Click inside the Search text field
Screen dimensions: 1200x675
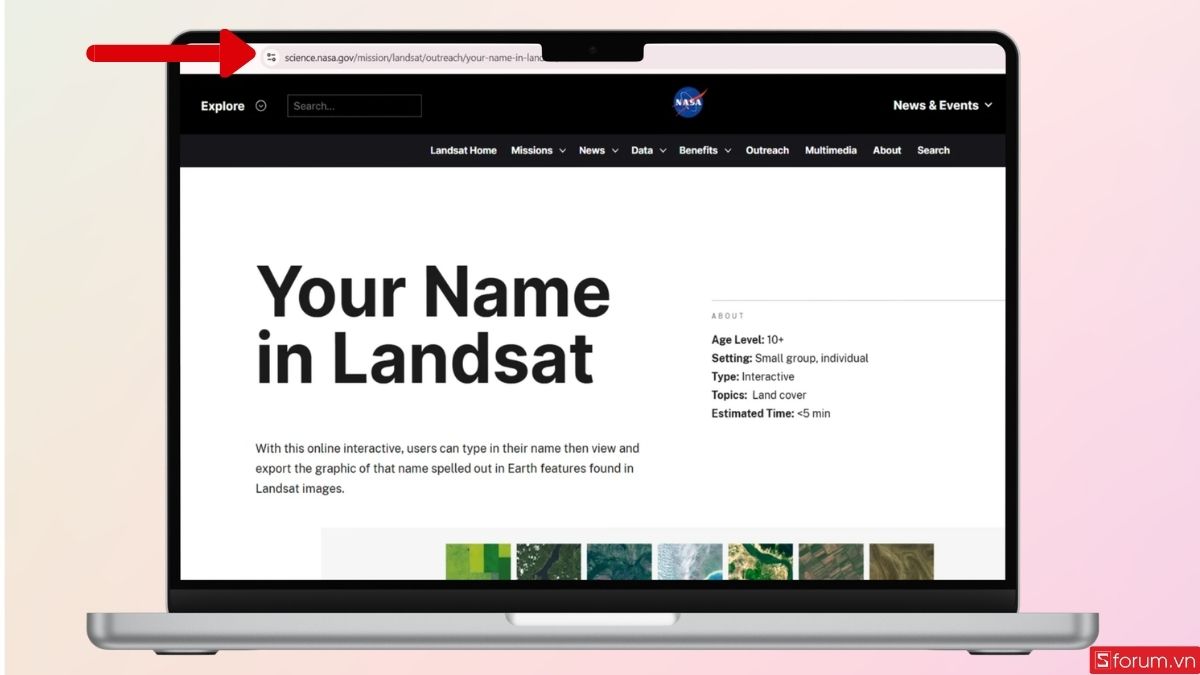(354, 105)
